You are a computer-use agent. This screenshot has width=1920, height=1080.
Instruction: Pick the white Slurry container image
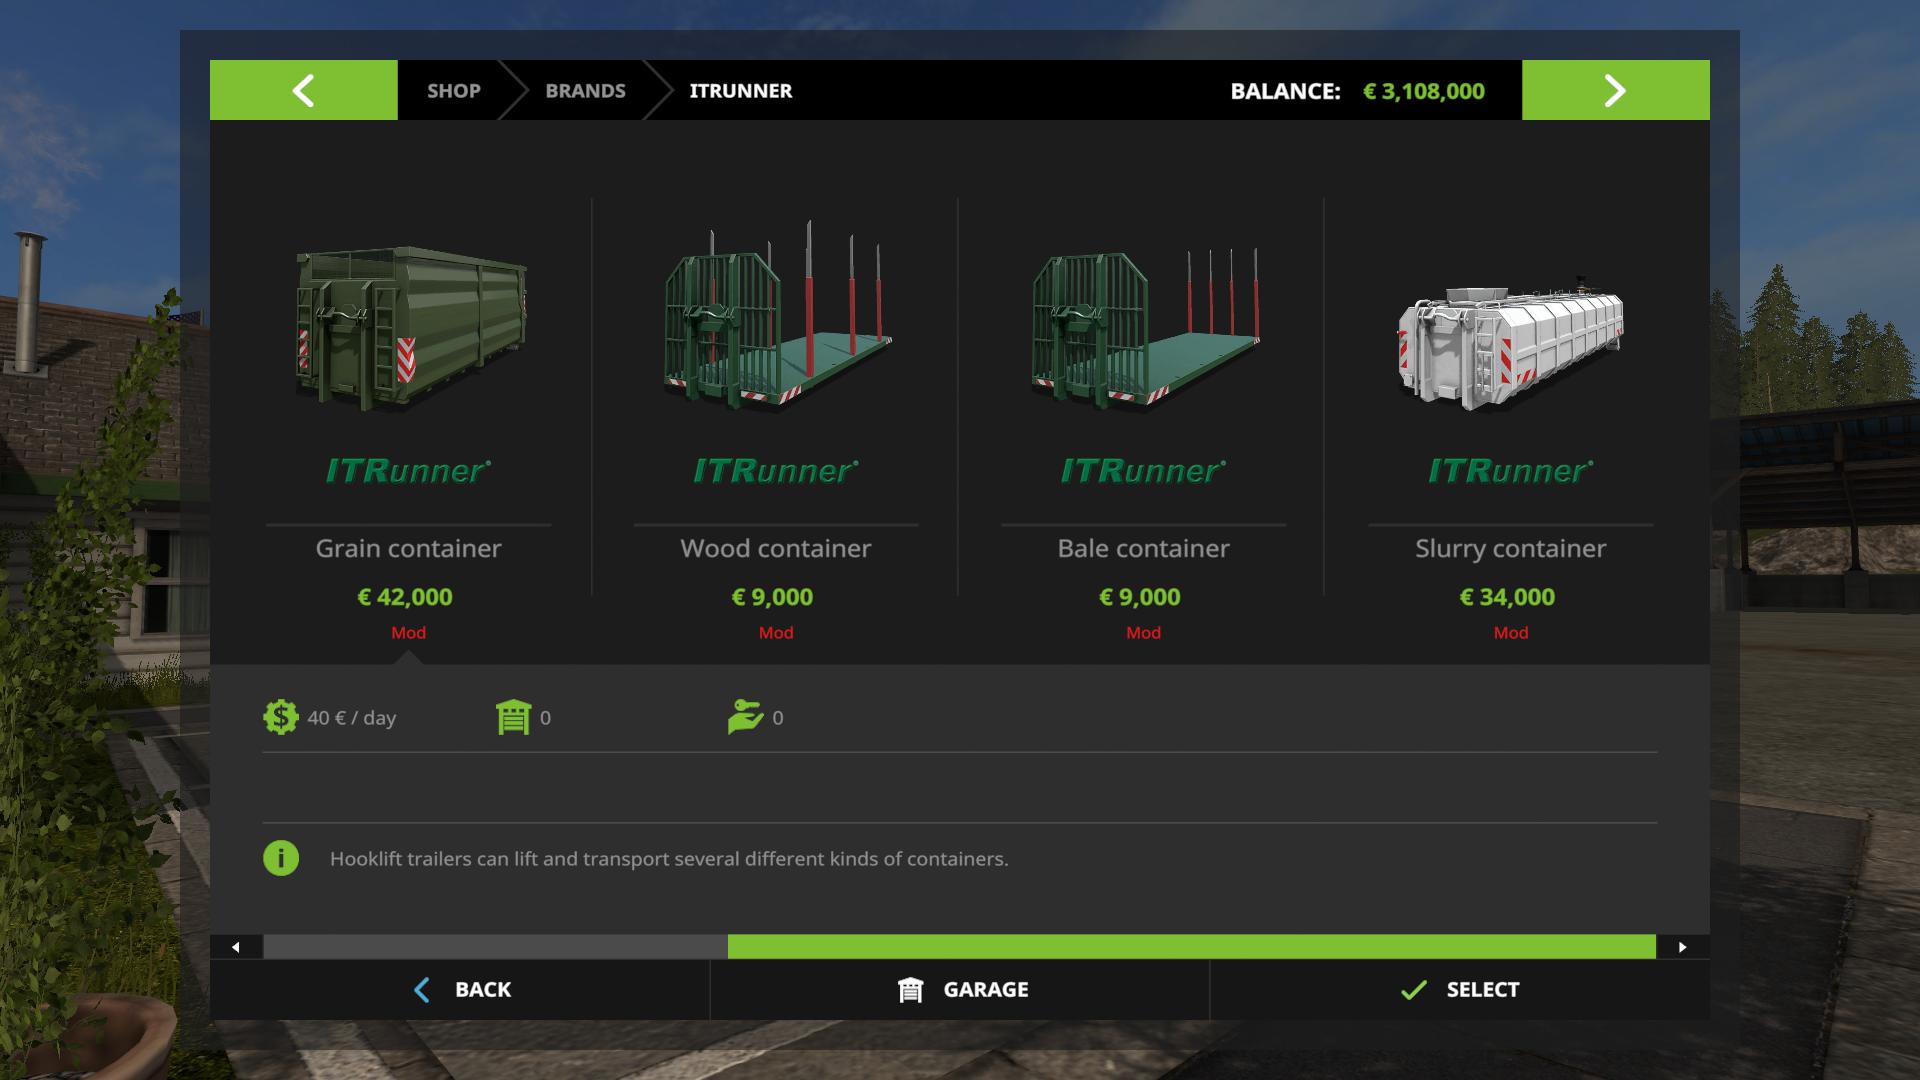click(1510, 345)
